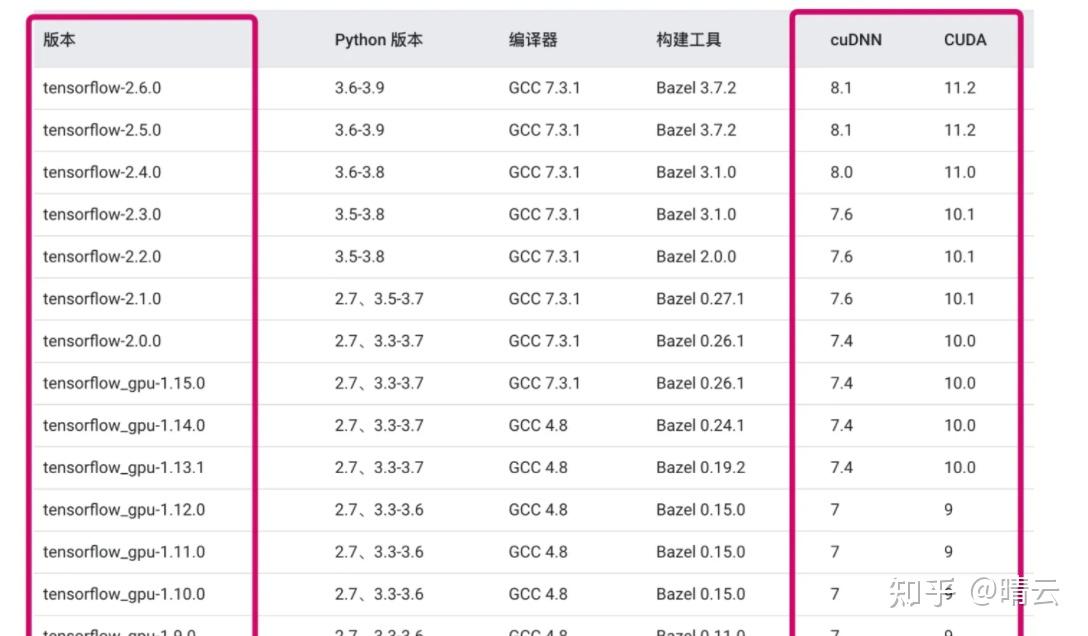Click Python 3.6-3.8 in tensorflow-2.4.0 row
This screenshot has width=1088, height=636.
[359, 172]
